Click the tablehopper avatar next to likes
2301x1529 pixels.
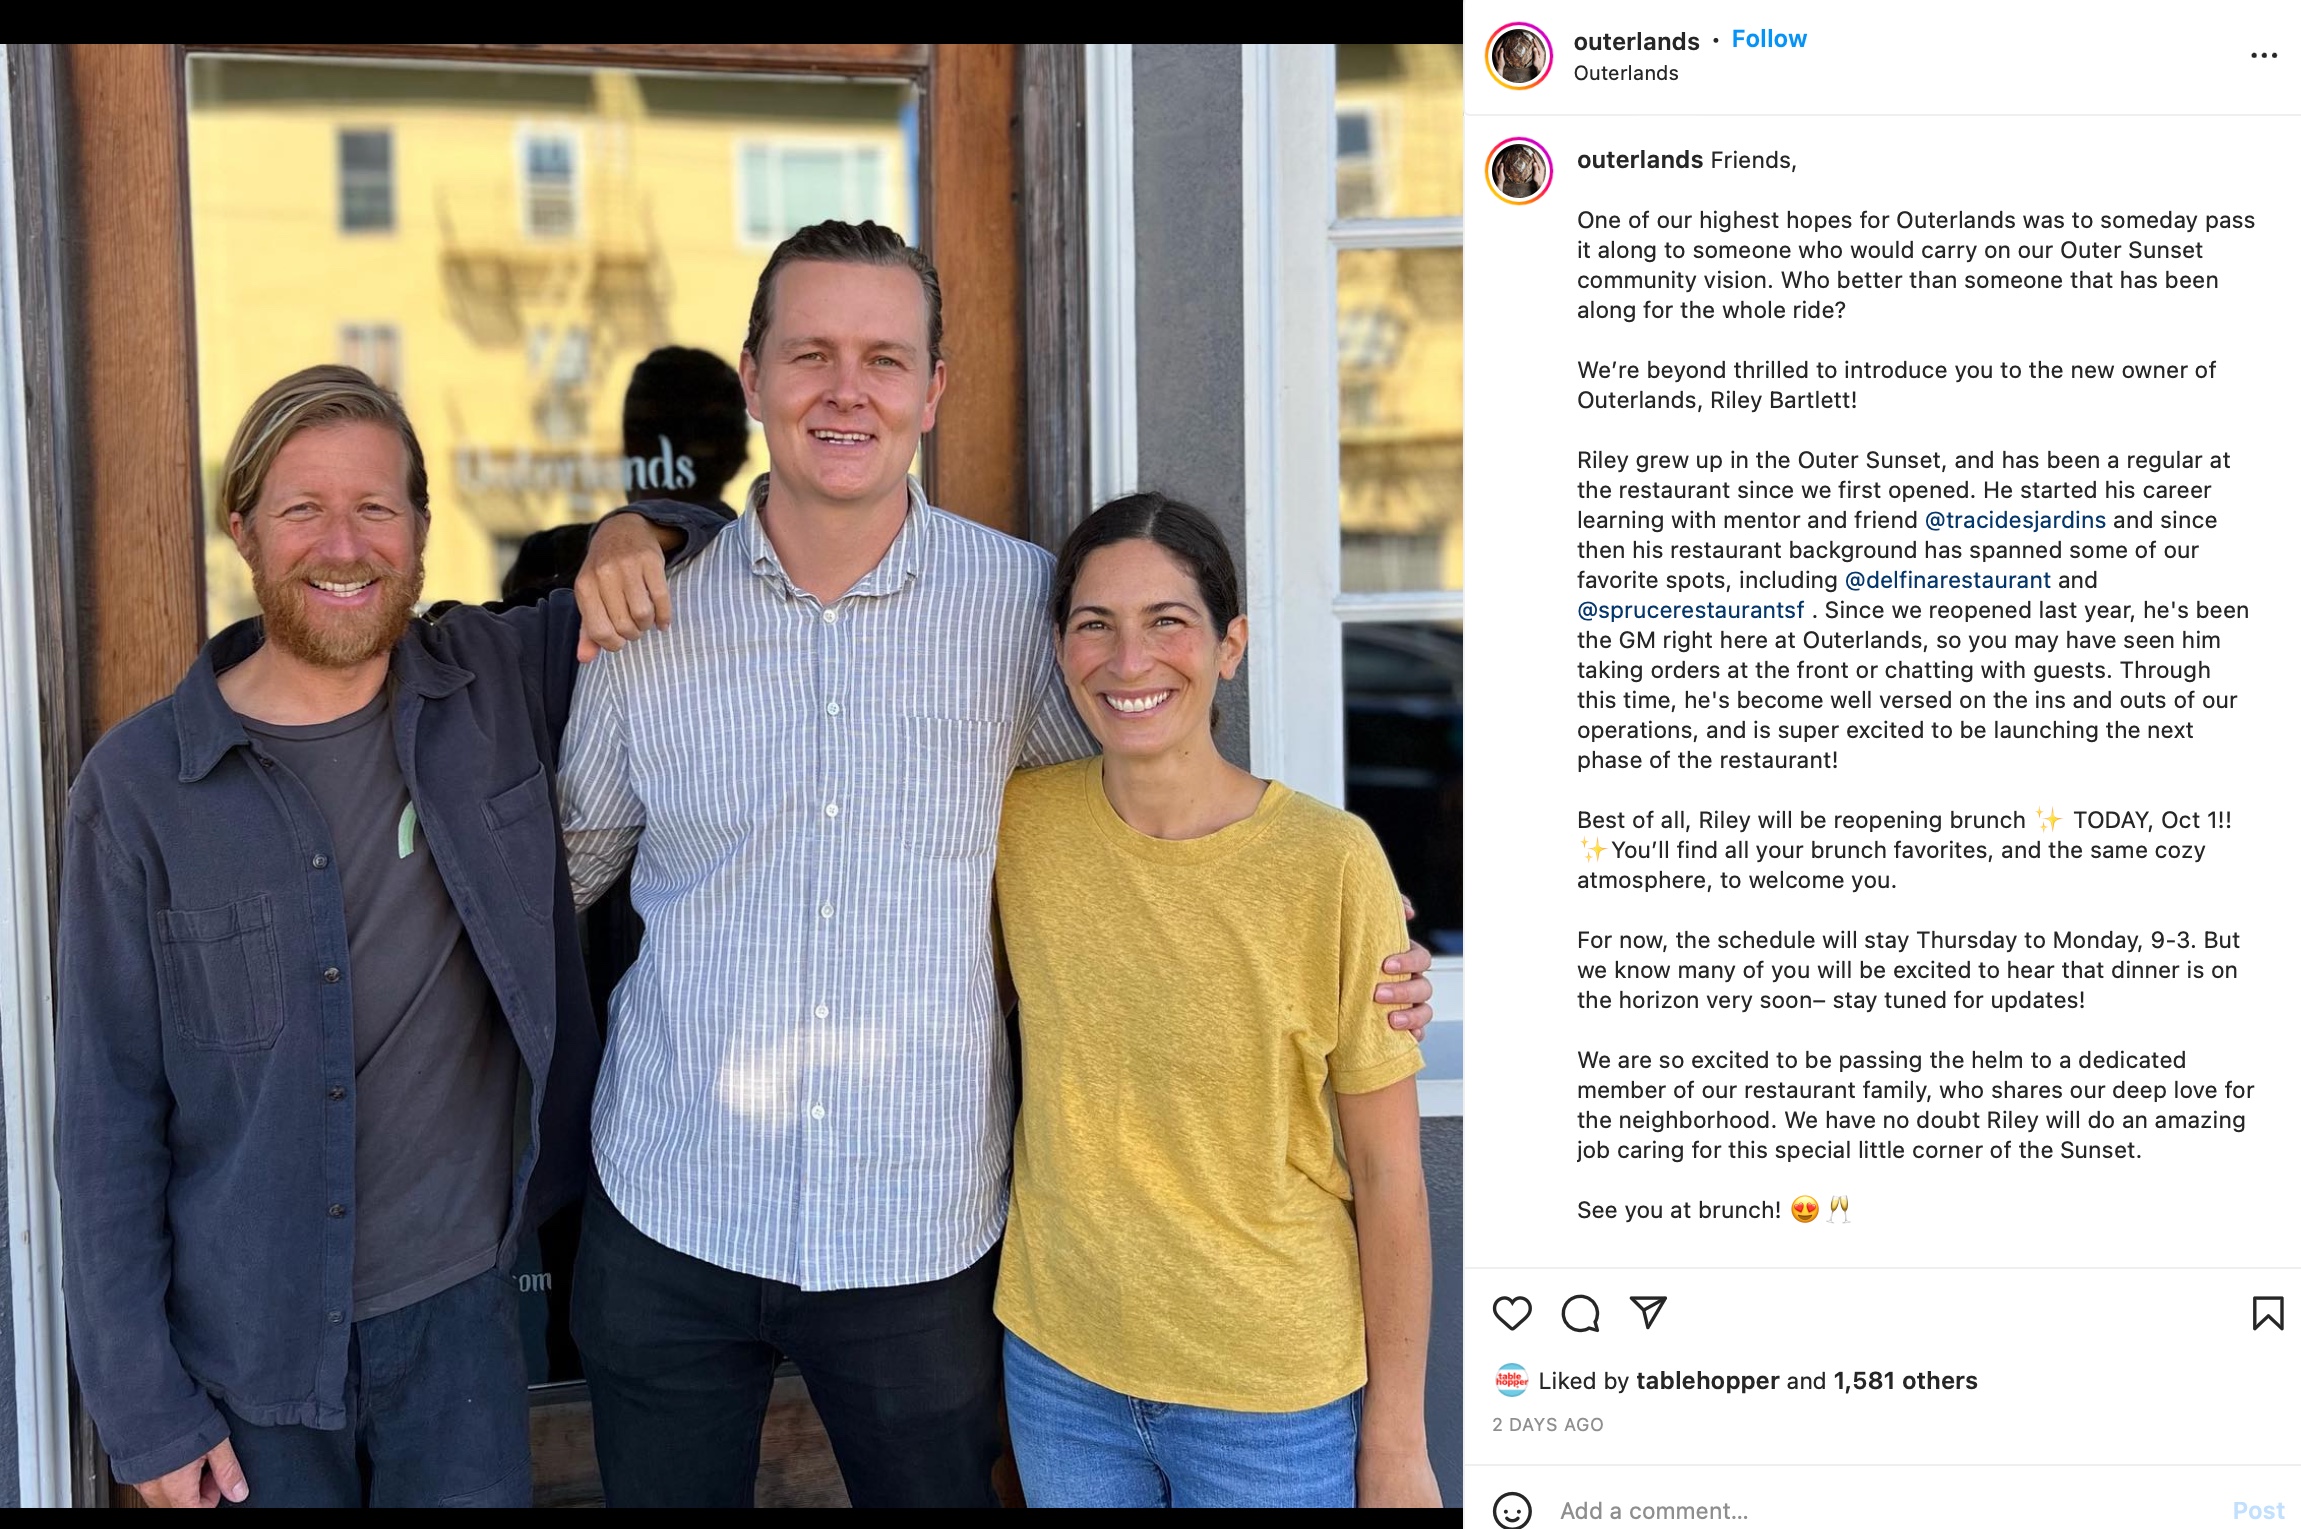point(1511,1380)
